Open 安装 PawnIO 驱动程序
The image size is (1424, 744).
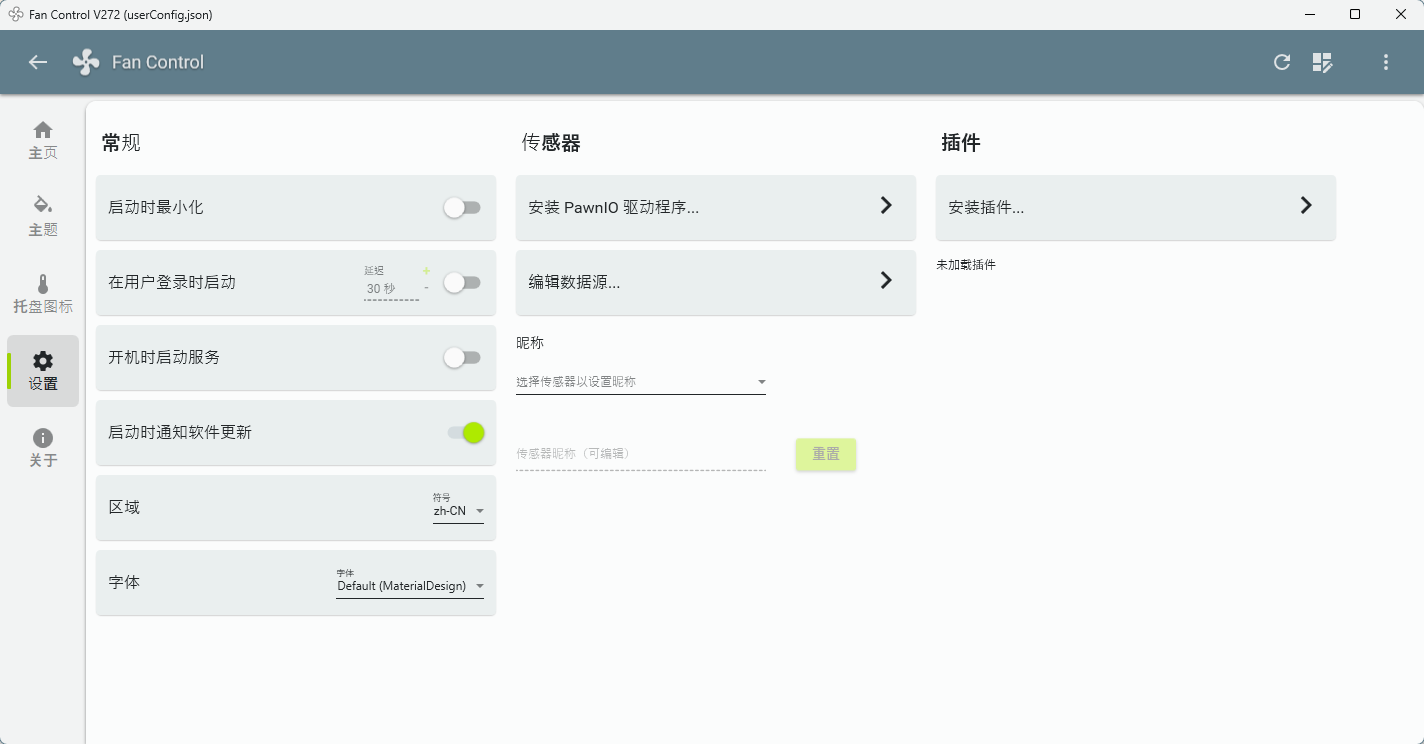pyautogui.click(x=716, y=207)
